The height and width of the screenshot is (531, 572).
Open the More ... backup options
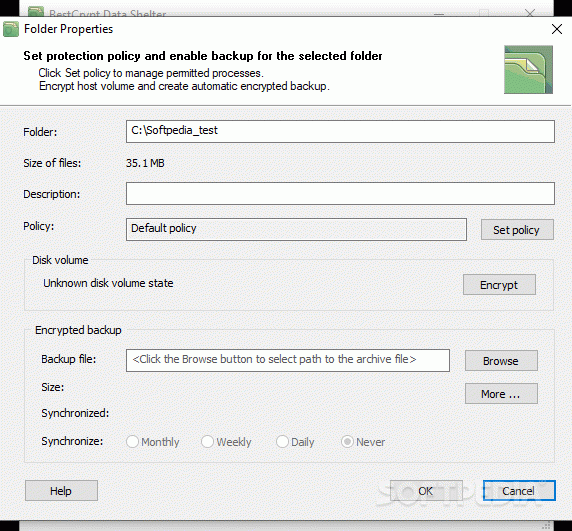coord(501,394)
